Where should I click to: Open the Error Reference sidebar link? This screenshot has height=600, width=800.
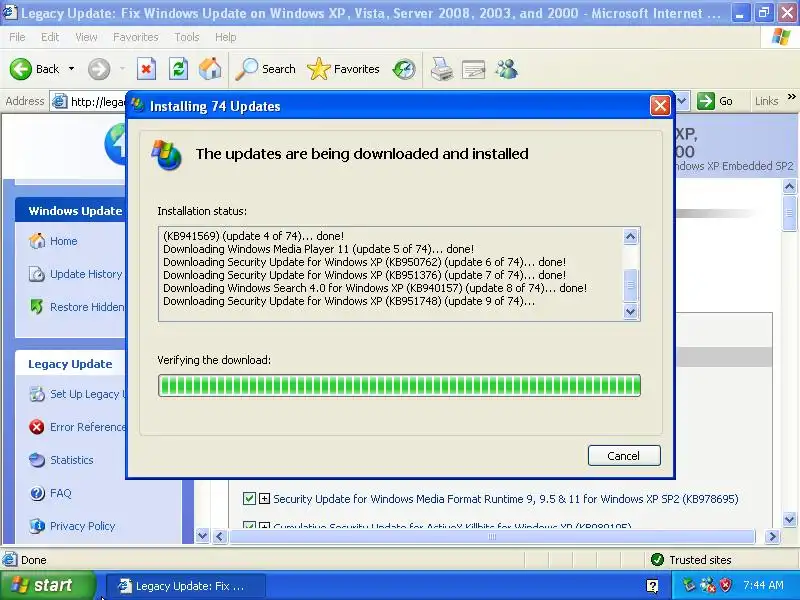pos(87,427)
